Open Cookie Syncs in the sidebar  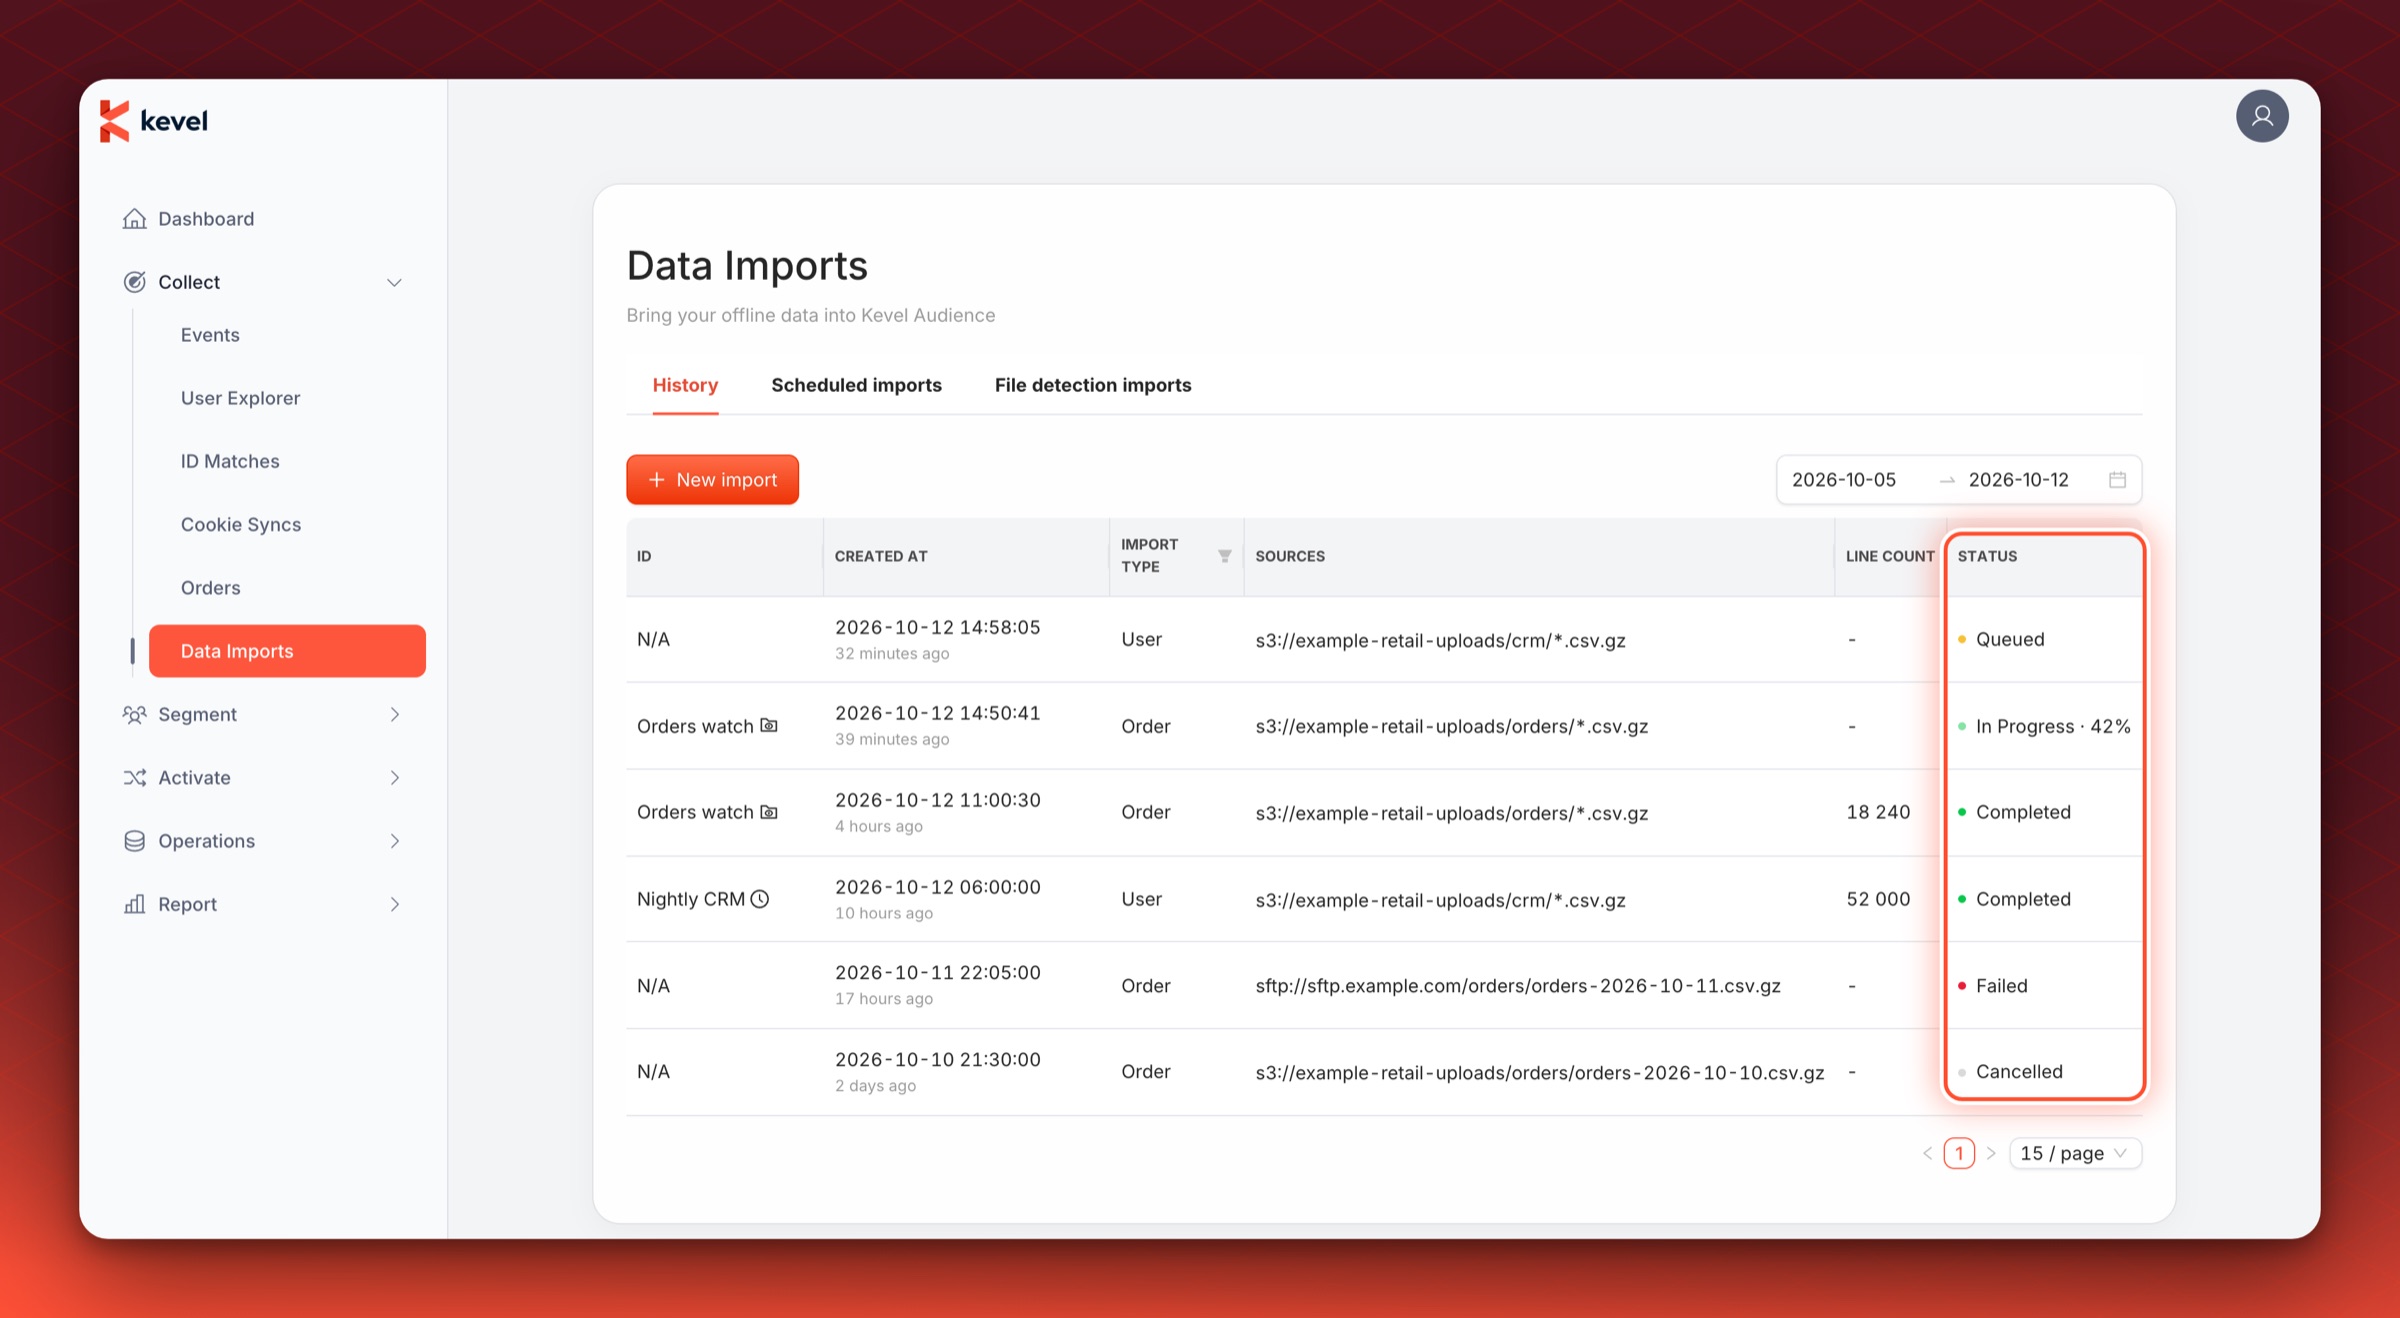click(240, 524)
